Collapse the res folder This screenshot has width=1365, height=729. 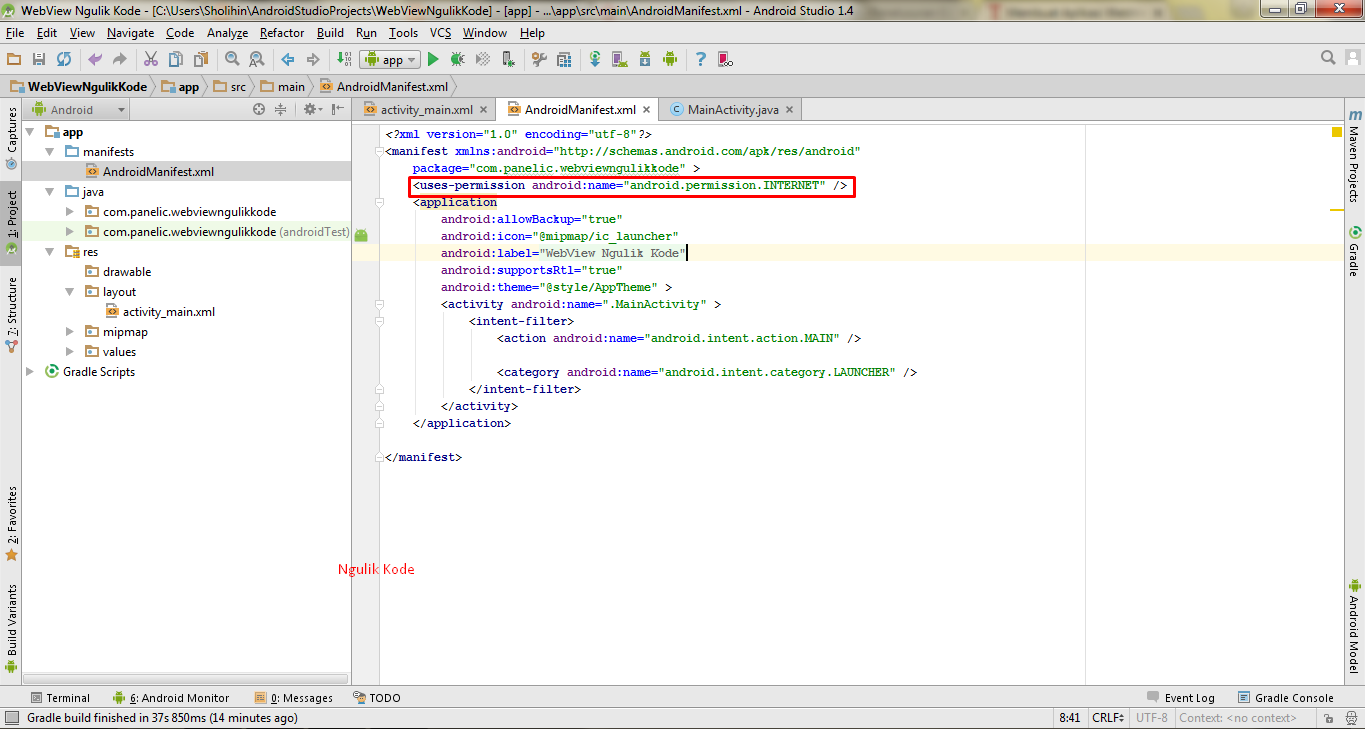point(50,252)
